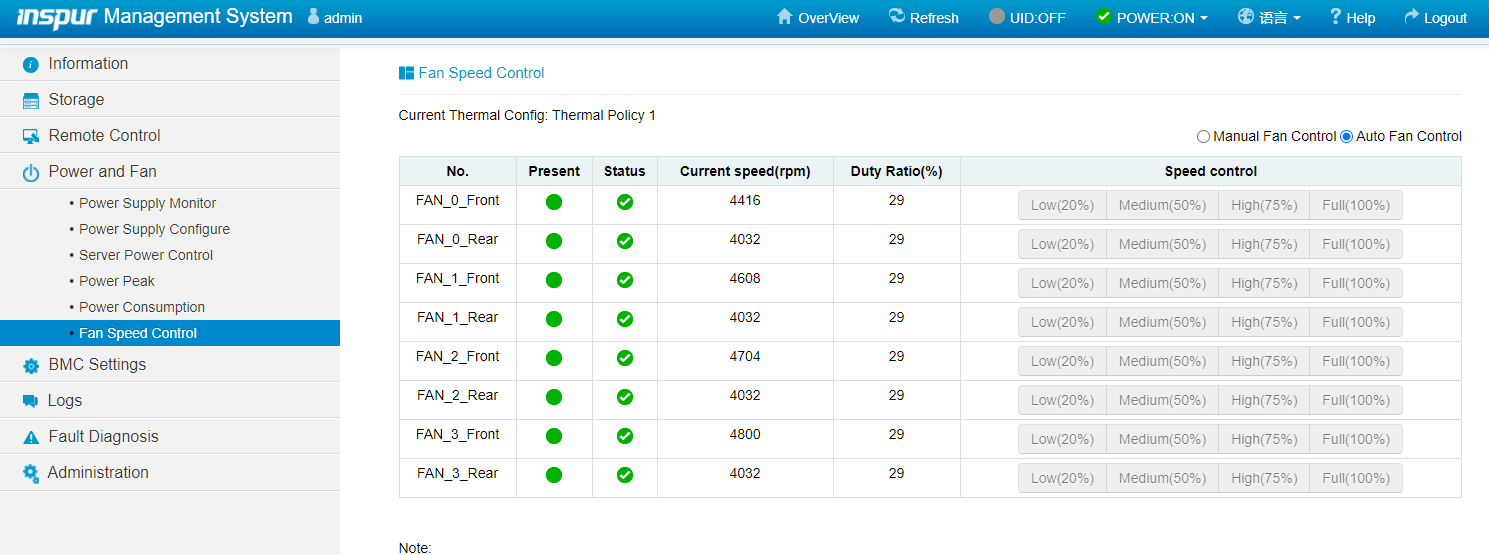Open Power Supply Monitor page
Image resolution: width=1489 pixels, height=555 pixels.
pyautogui.click(x=147, y=203)
